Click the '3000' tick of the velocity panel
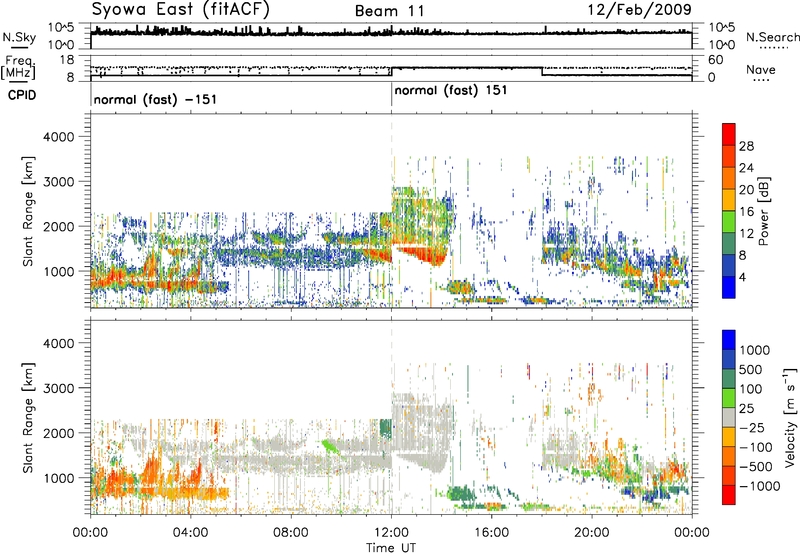This screenshot has height=554, width=800. tap(59, 388)
